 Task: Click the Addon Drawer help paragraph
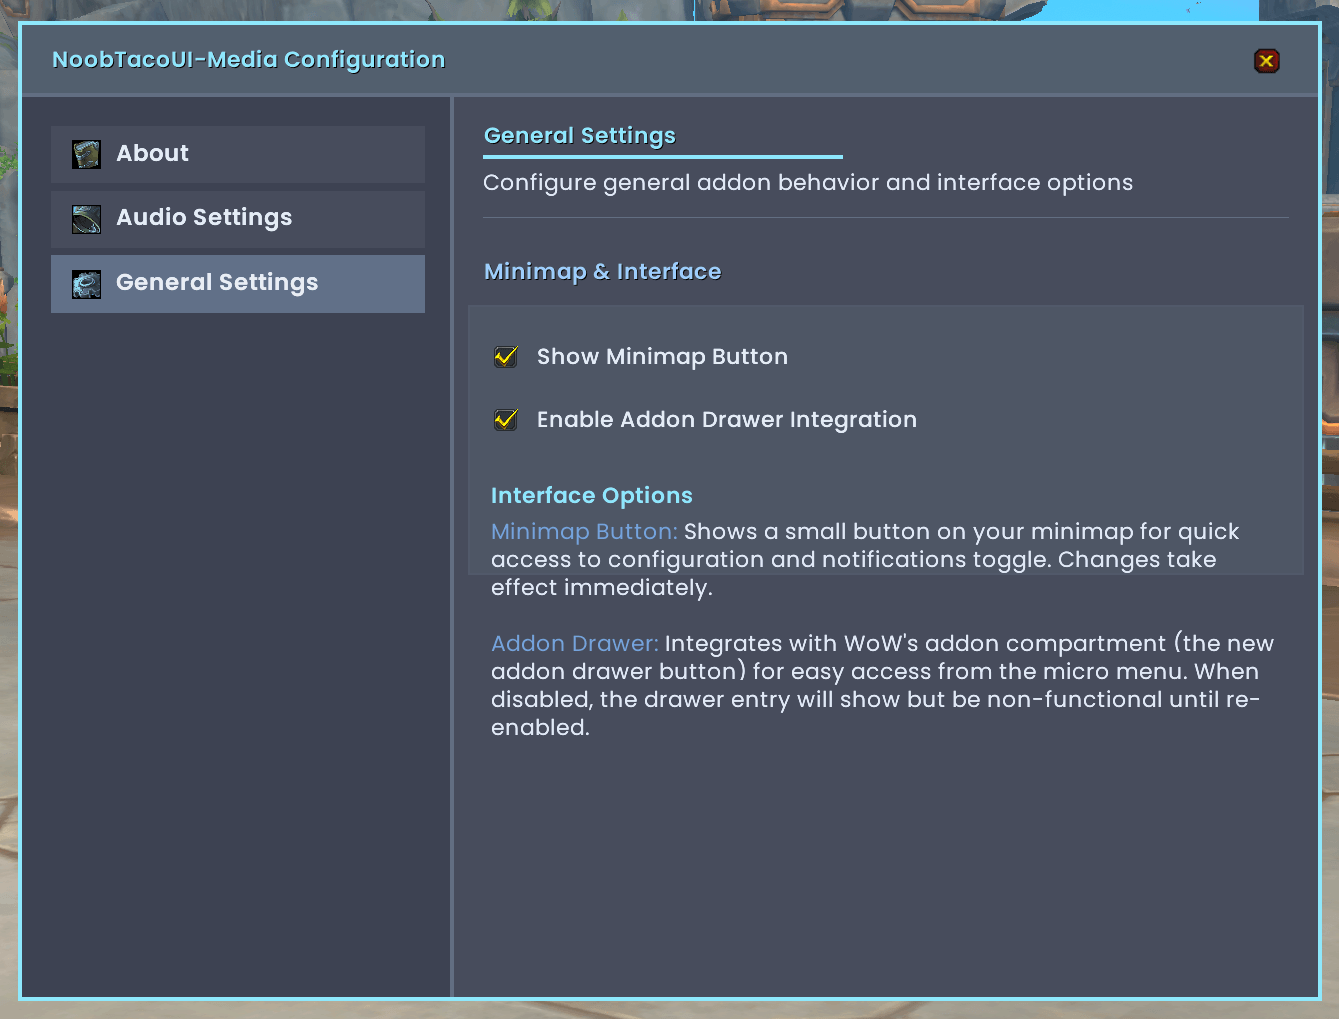[882, 686]
